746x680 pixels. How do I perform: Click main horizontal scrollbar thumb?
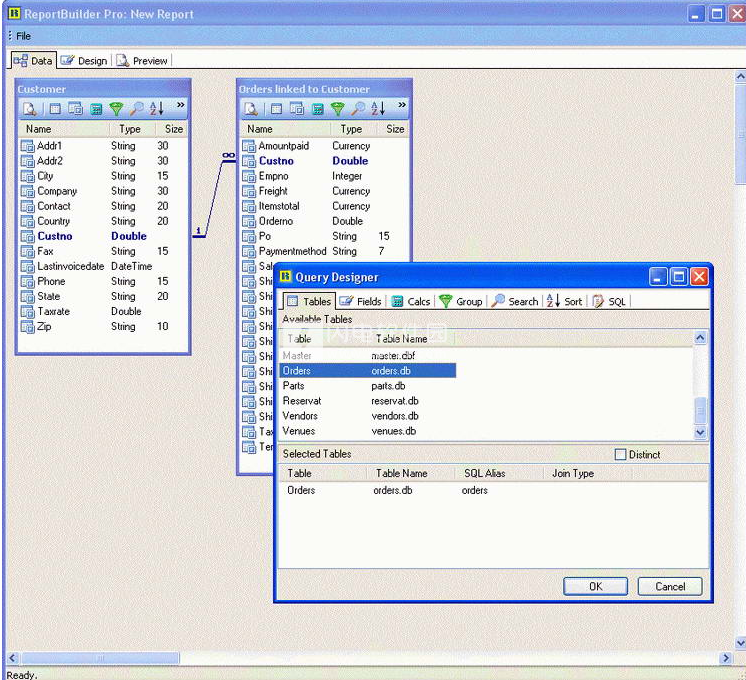pyautogui.click(x=100, y=658)
